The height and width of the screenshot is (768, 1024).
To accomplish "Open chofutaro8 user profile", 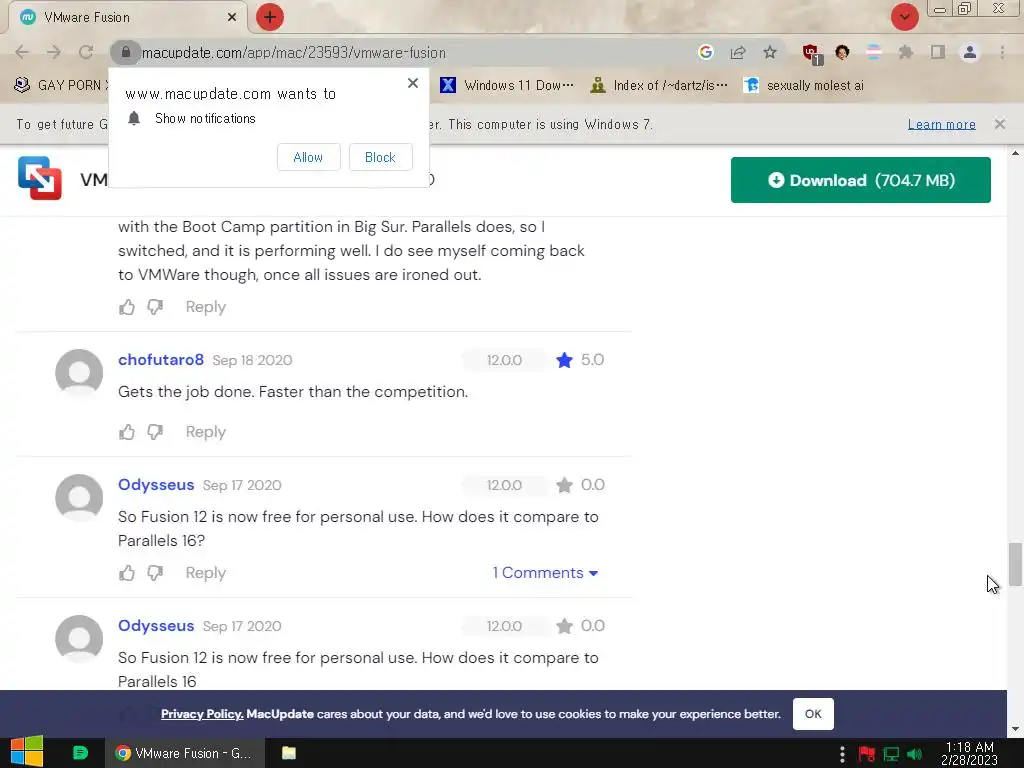I will tap(161, 360).
